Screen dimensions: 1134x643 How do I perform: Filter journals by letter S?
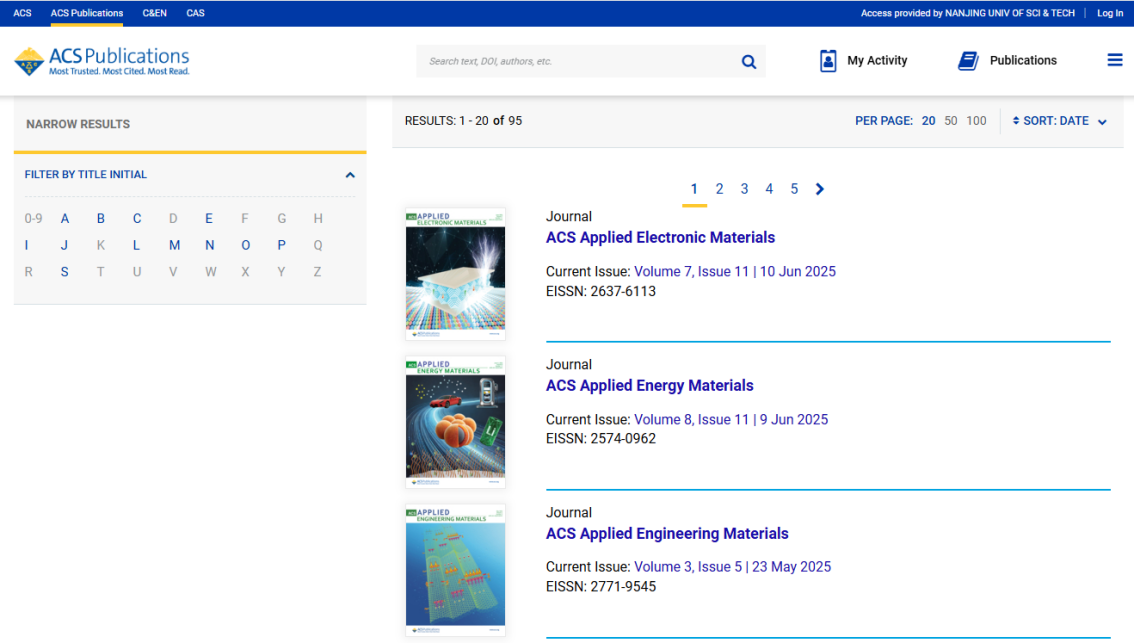click(x=65, y=272)
